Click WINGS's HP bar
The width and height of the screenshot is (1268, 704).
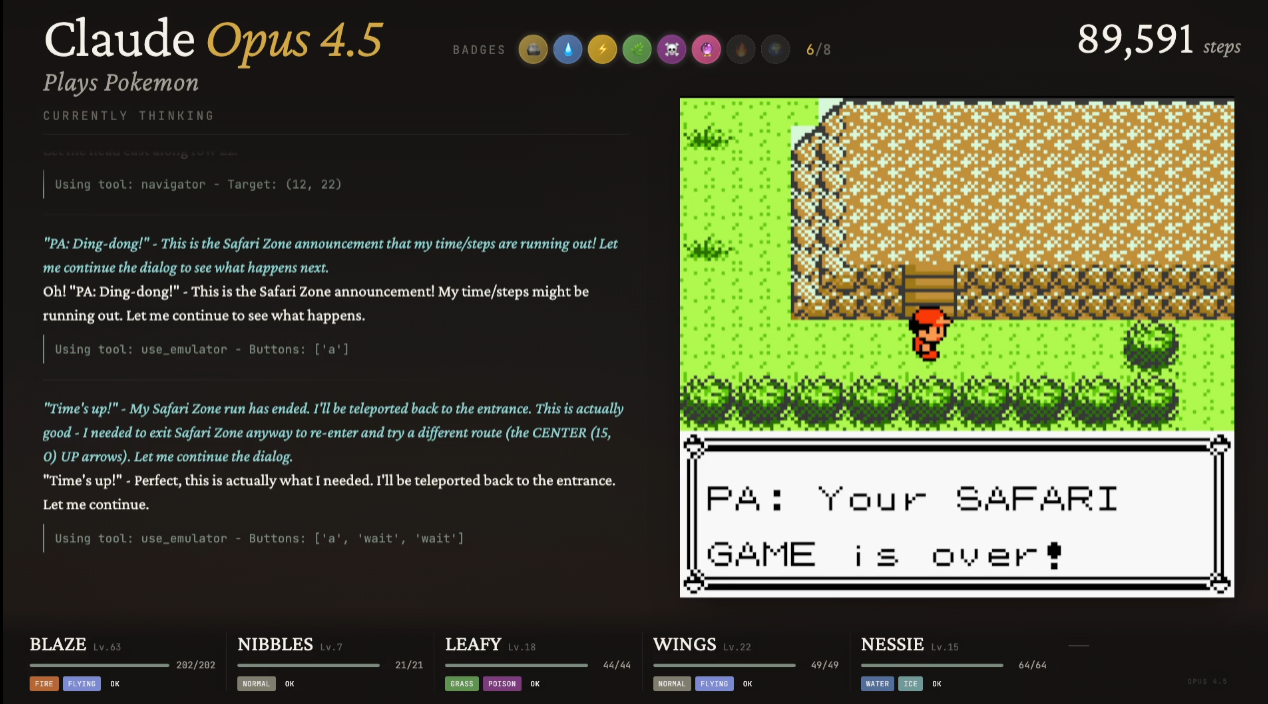(724, 665)
